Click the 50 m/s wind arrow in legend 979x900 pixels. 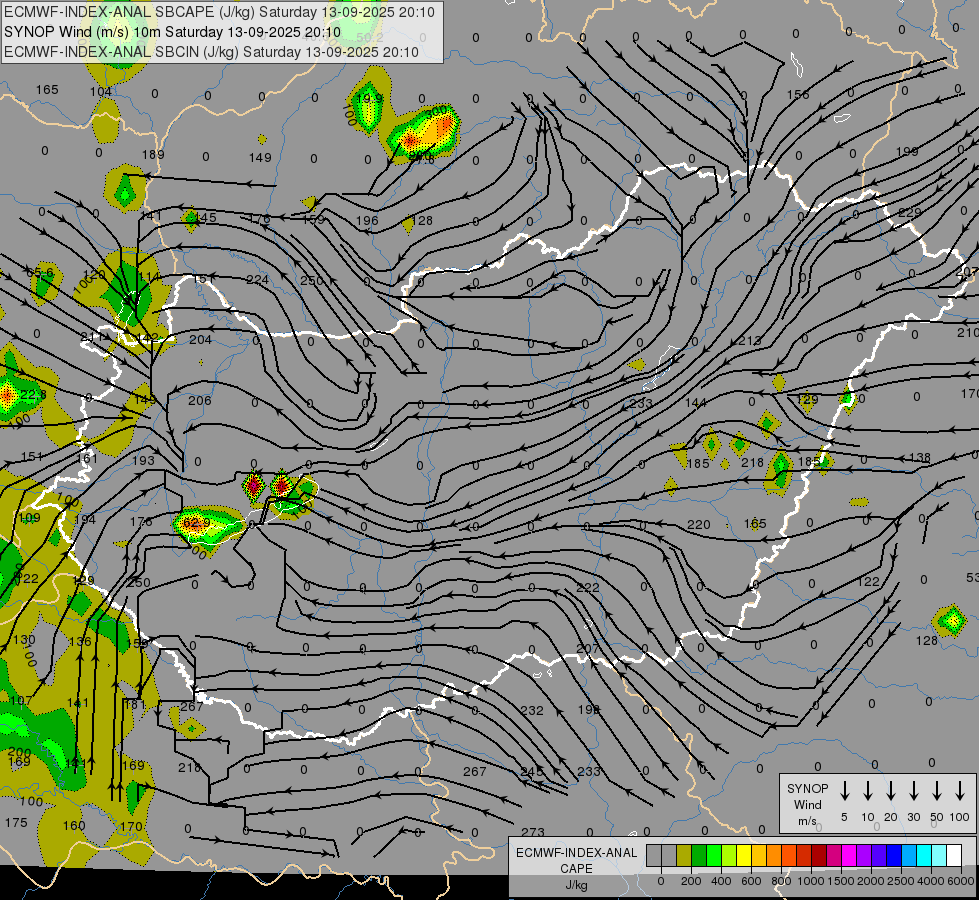coord(937,791)
